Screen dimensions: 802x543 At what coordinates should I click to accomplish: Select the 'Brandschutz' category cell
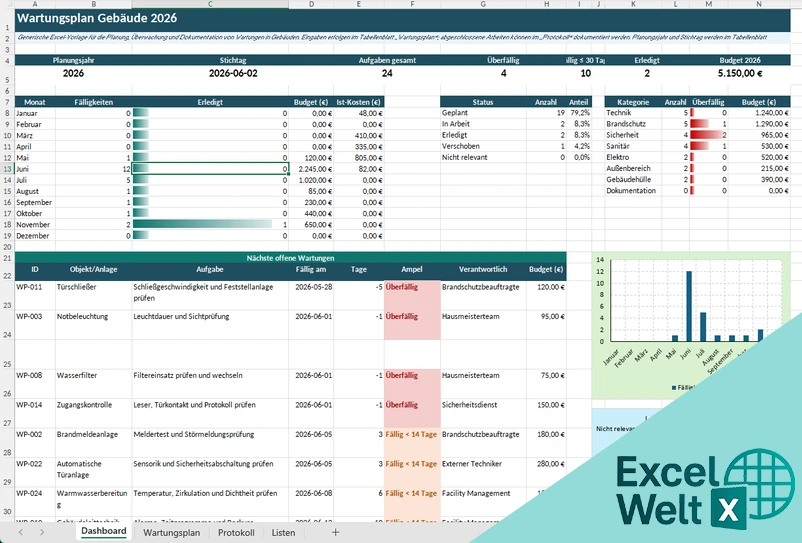click(x=633, y=124)
